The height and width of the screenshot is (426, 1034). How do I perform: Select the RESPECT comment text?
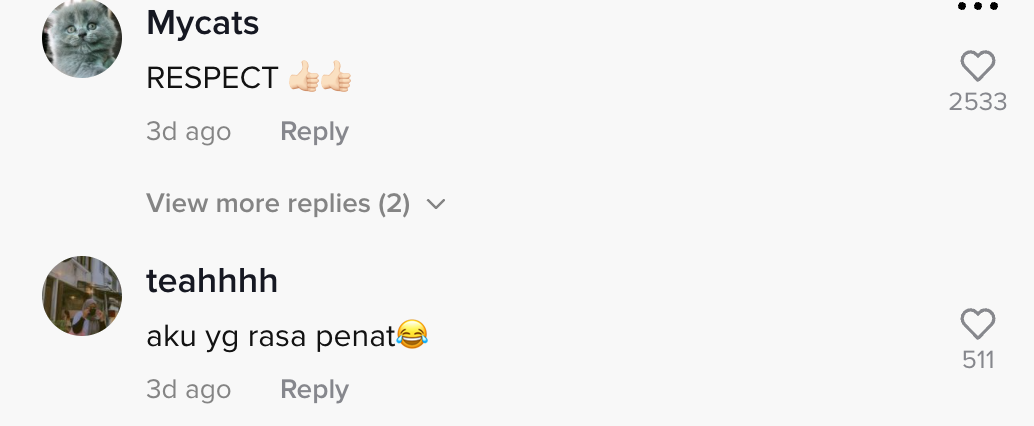point(212,78)
